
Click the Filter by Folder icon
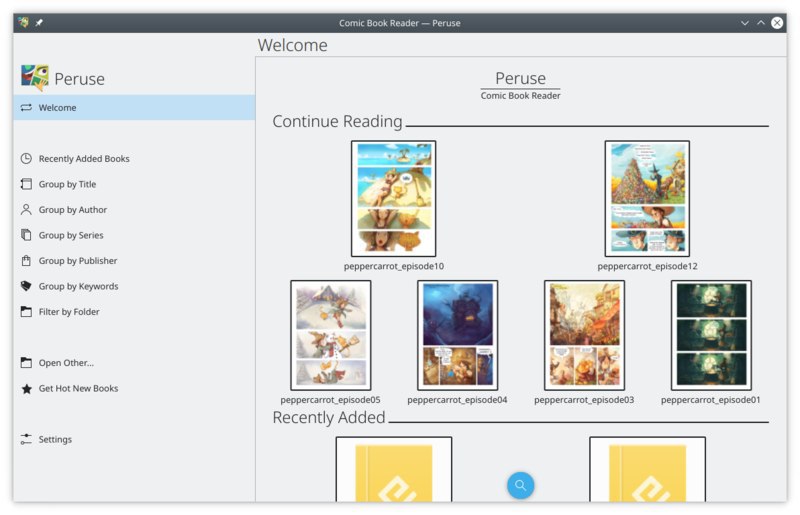tap(26, 312)
